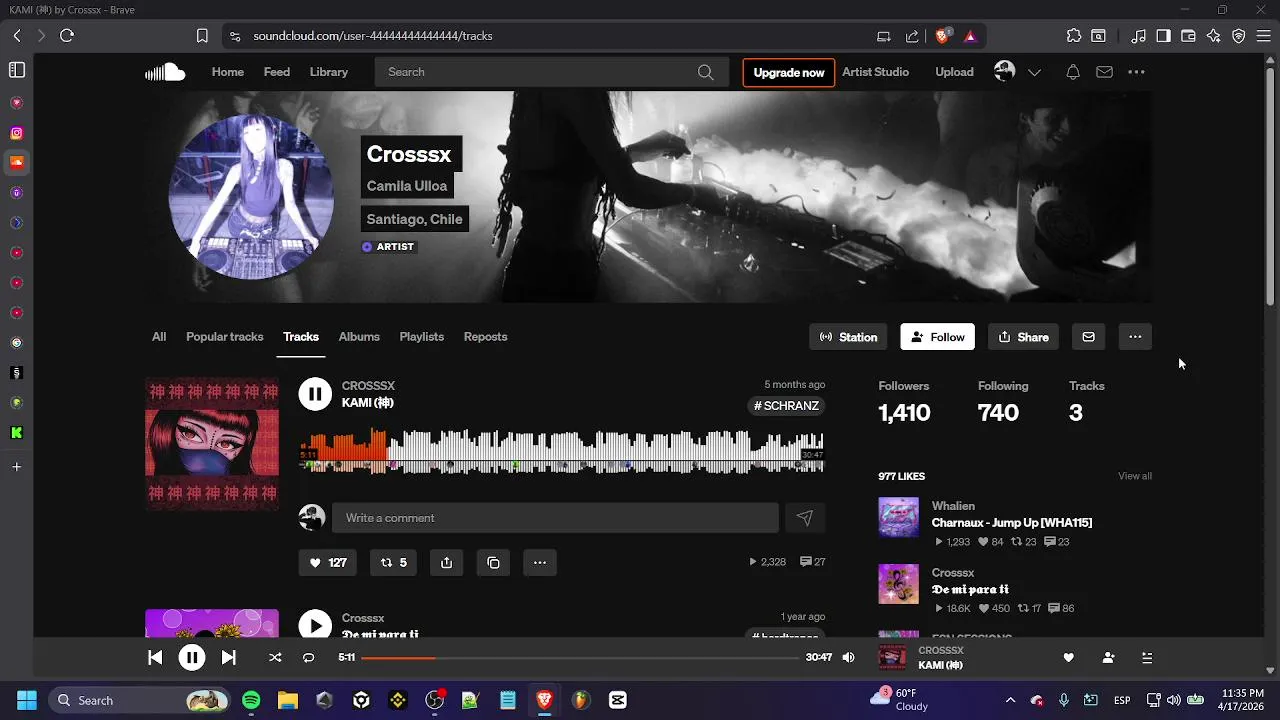This screenshot has width=1280, height=720.
Task: Add a site to Brave sidebar
Action: (17, 467)
